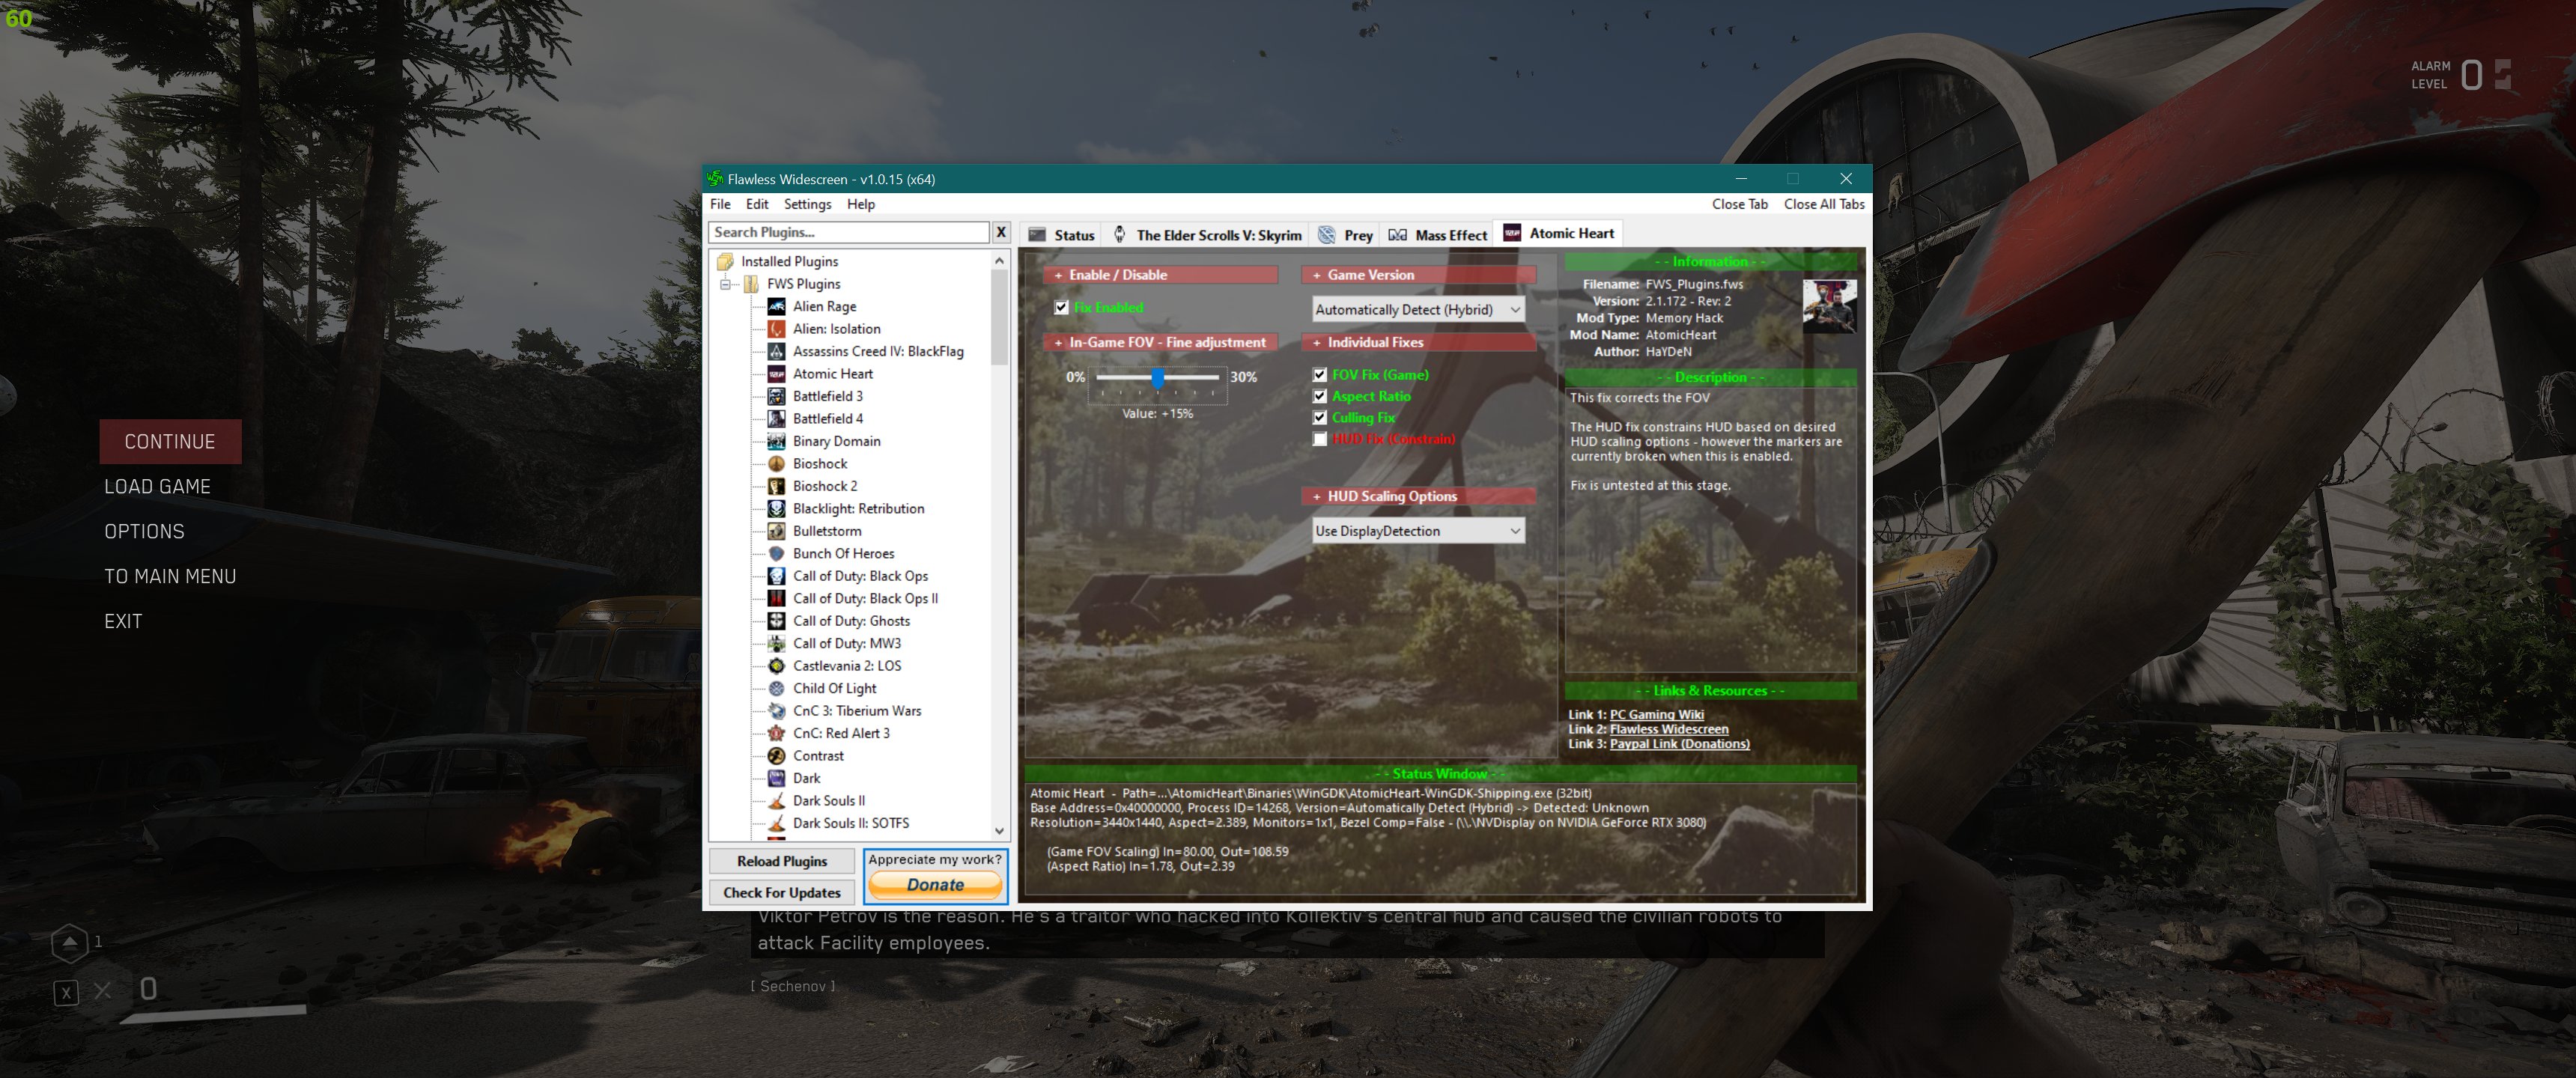Click the In-Game FOV adjustment slider

pos(1158,377)
